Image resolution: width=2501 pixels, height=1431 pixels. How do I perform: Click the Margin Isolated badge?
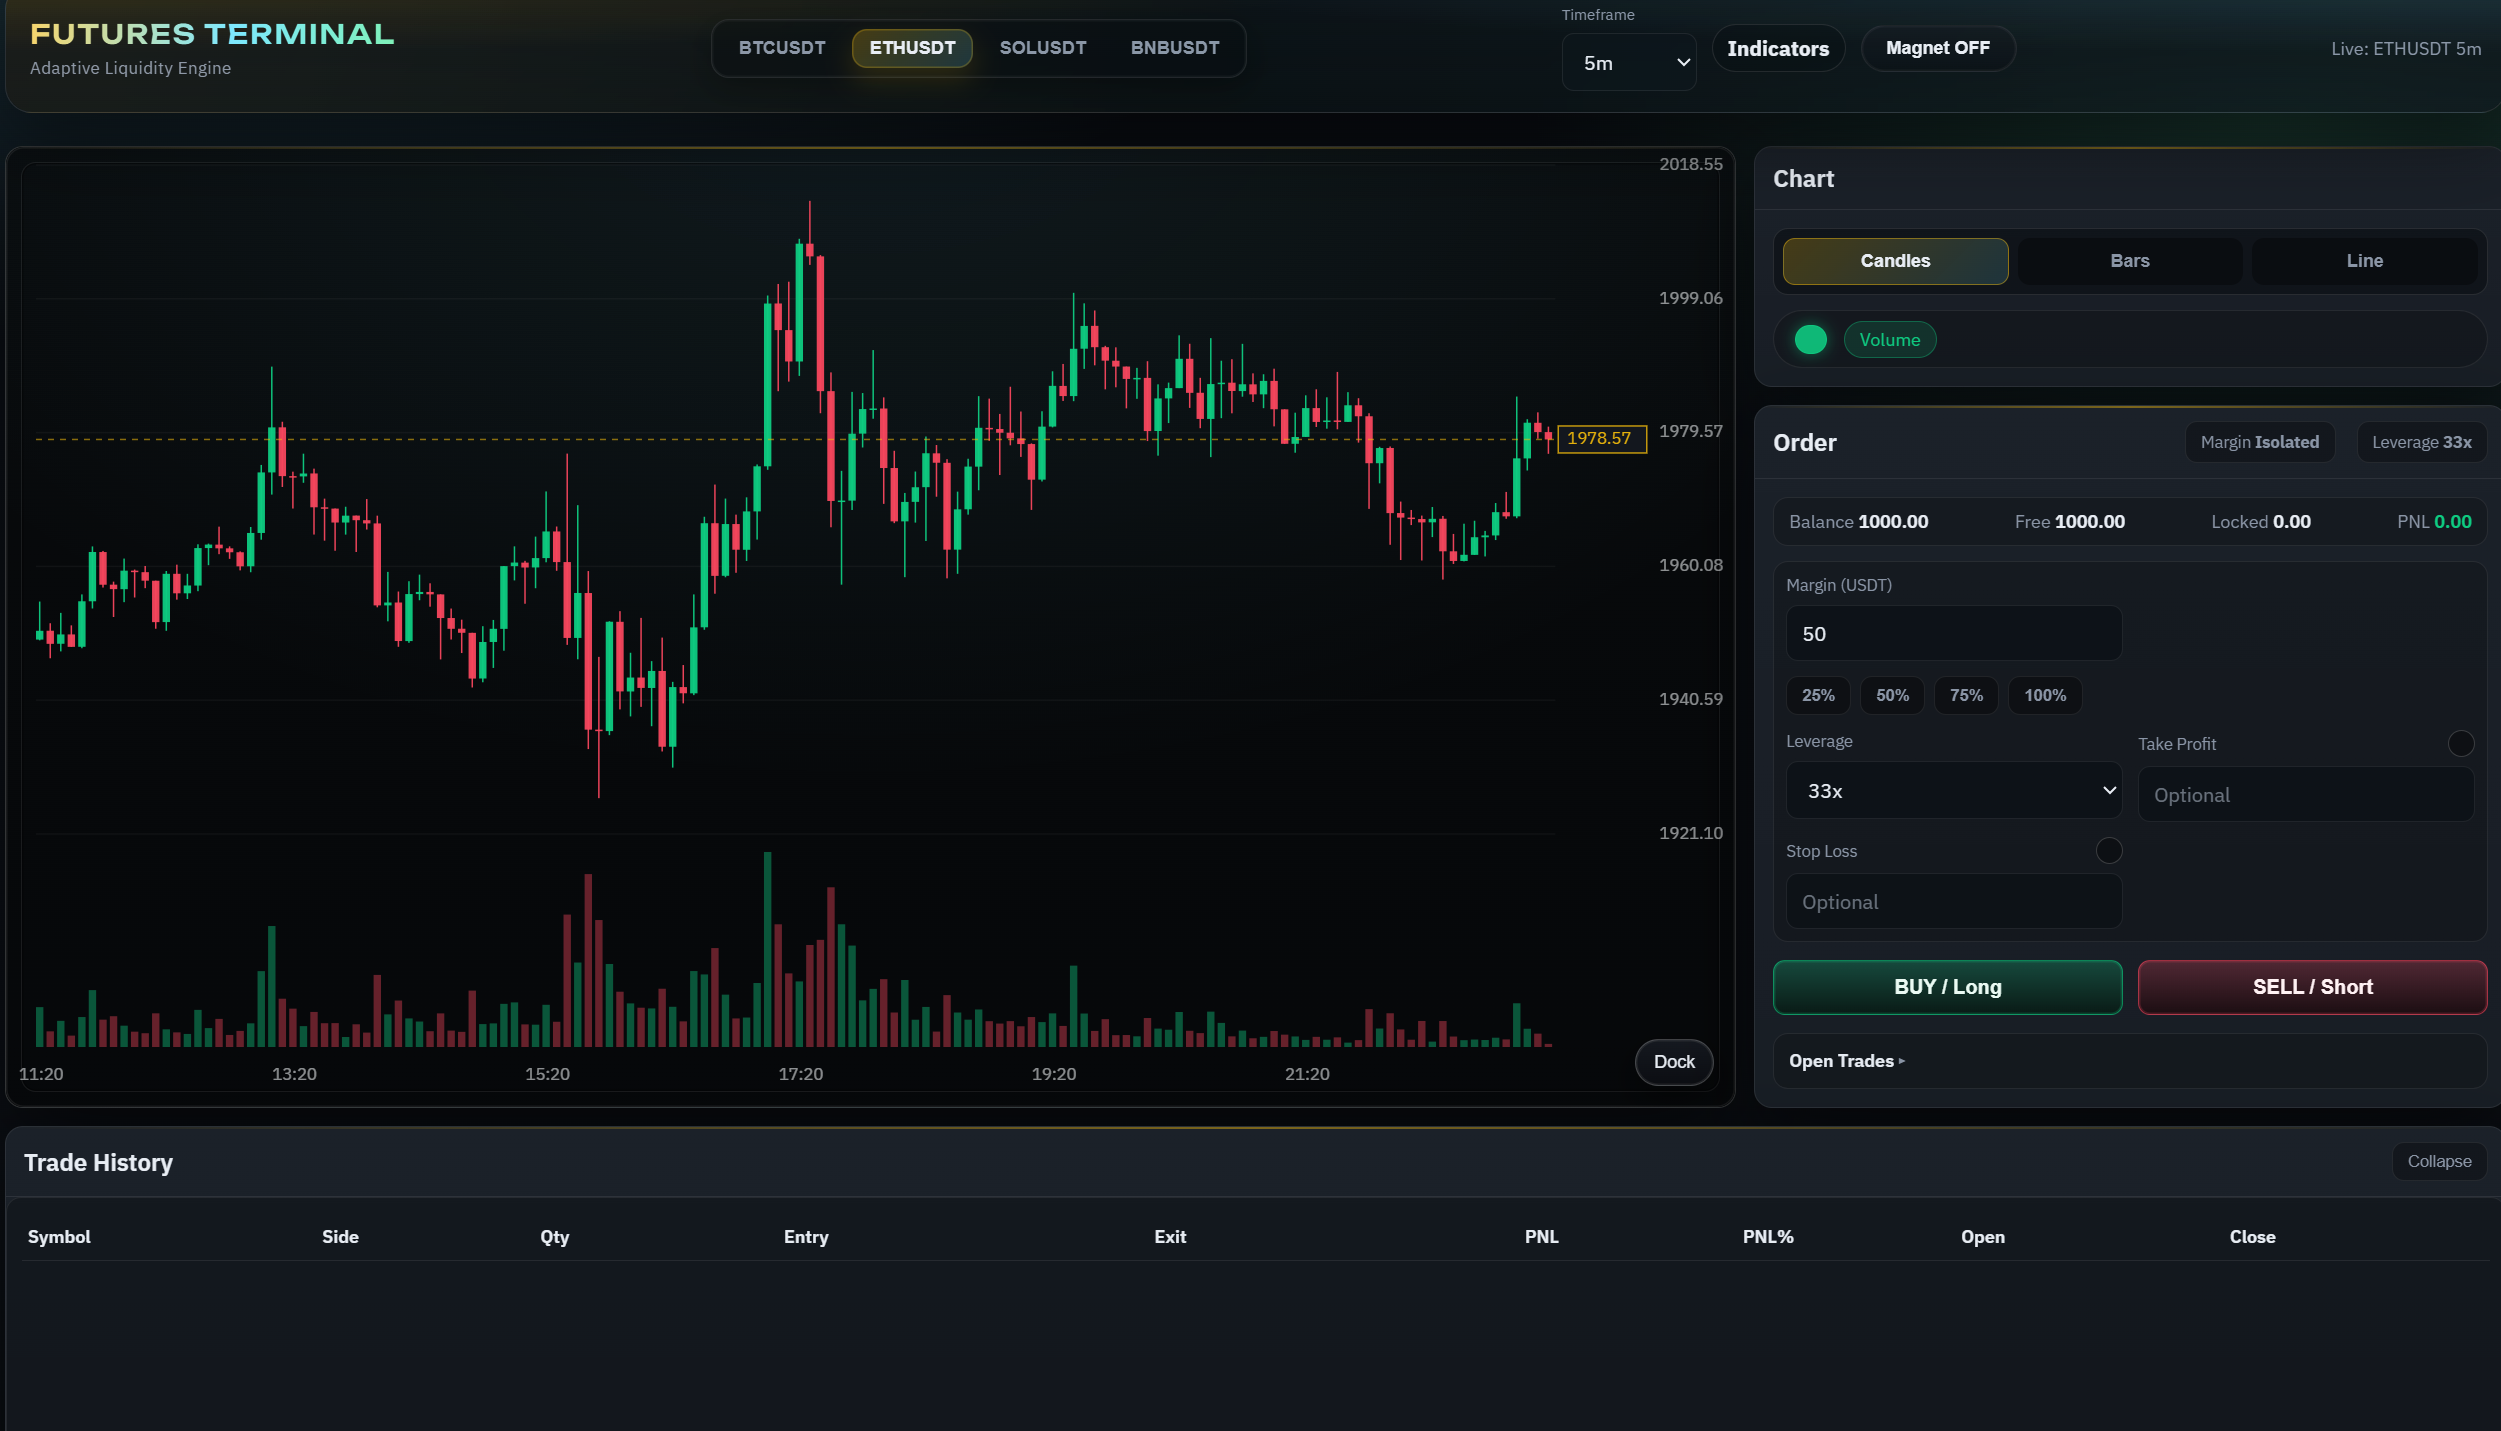(2259, 442)
